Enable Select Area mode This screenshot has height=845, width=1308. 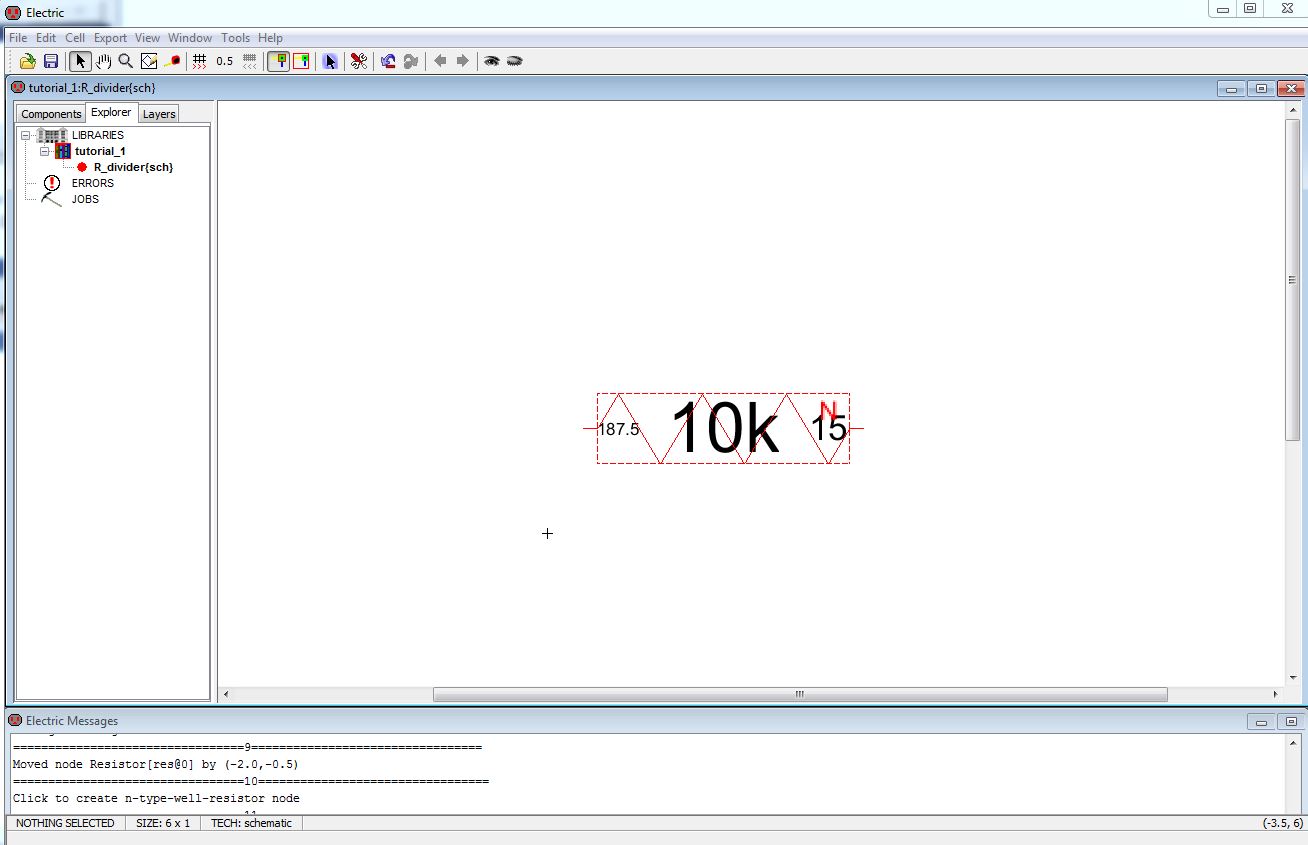301,61
